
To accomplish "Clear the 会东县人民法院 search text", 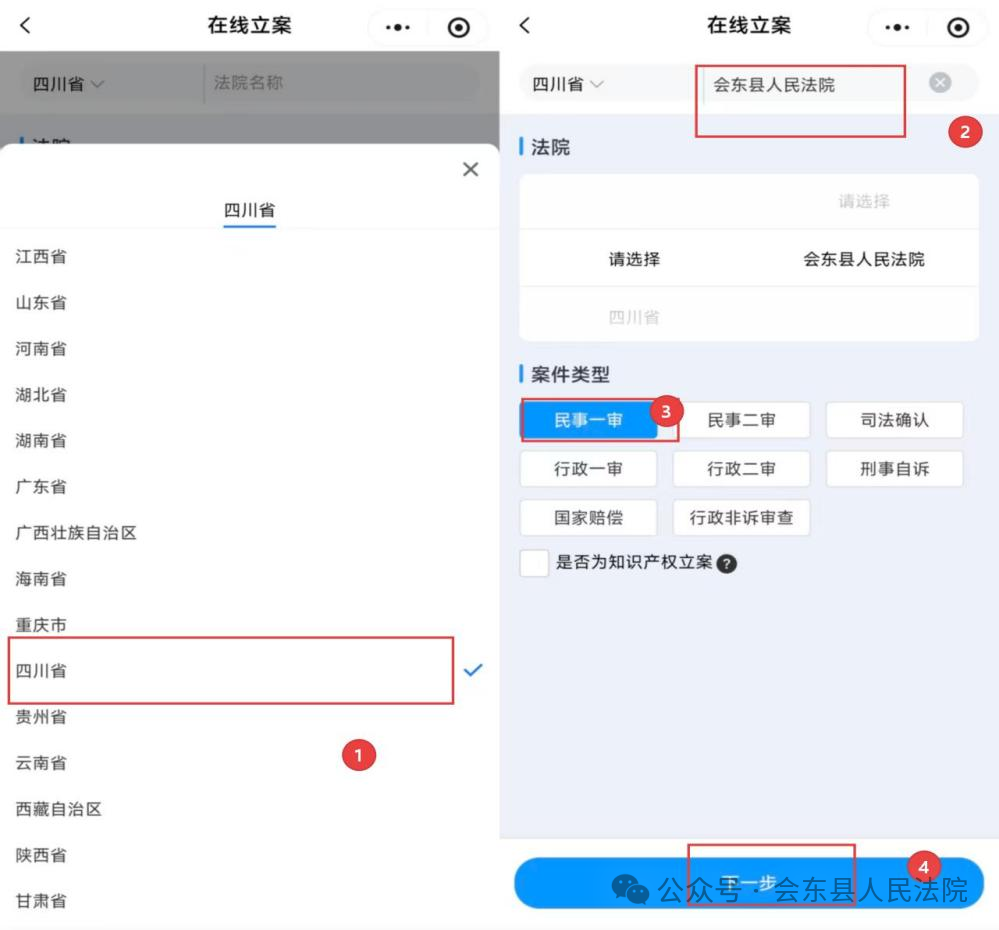I will [940, 84].
